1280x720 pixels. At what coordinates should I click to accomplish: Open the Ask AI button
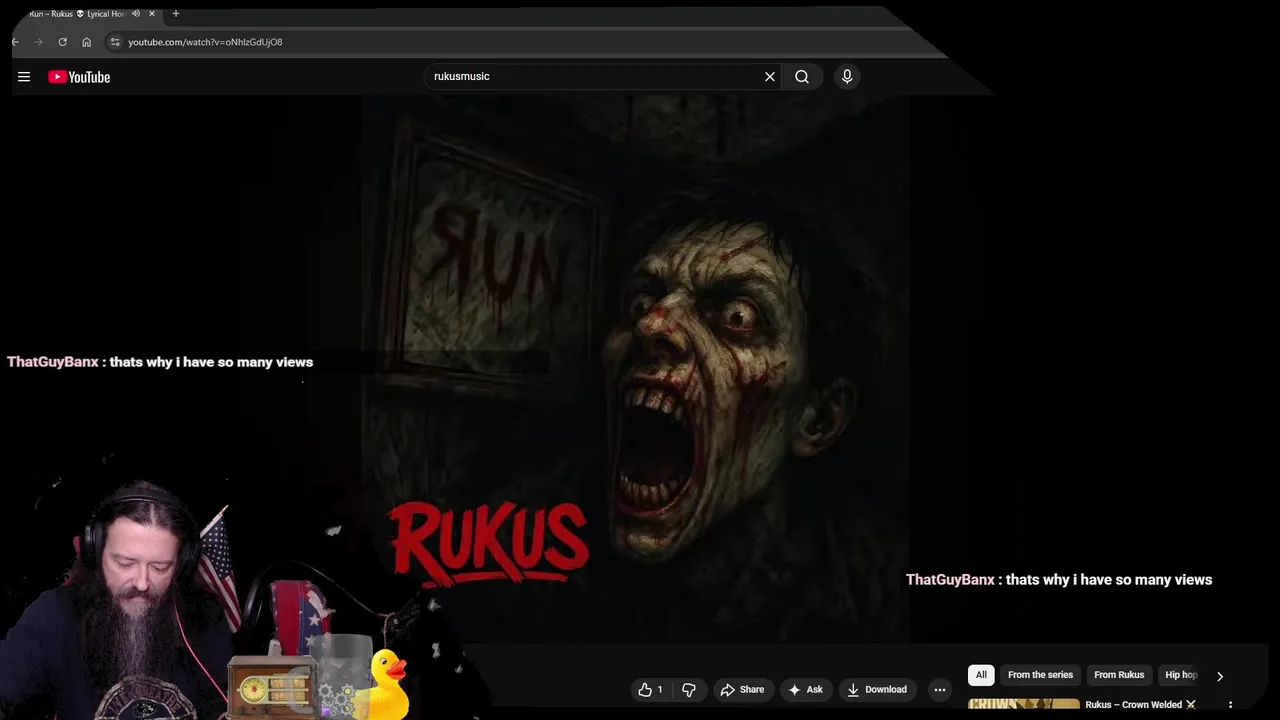tap(805, 689)
